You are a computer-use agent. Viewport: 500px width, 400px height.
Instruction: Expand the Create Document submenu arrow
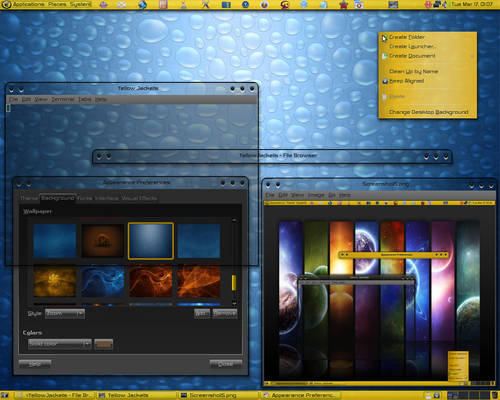pos(472,56)
